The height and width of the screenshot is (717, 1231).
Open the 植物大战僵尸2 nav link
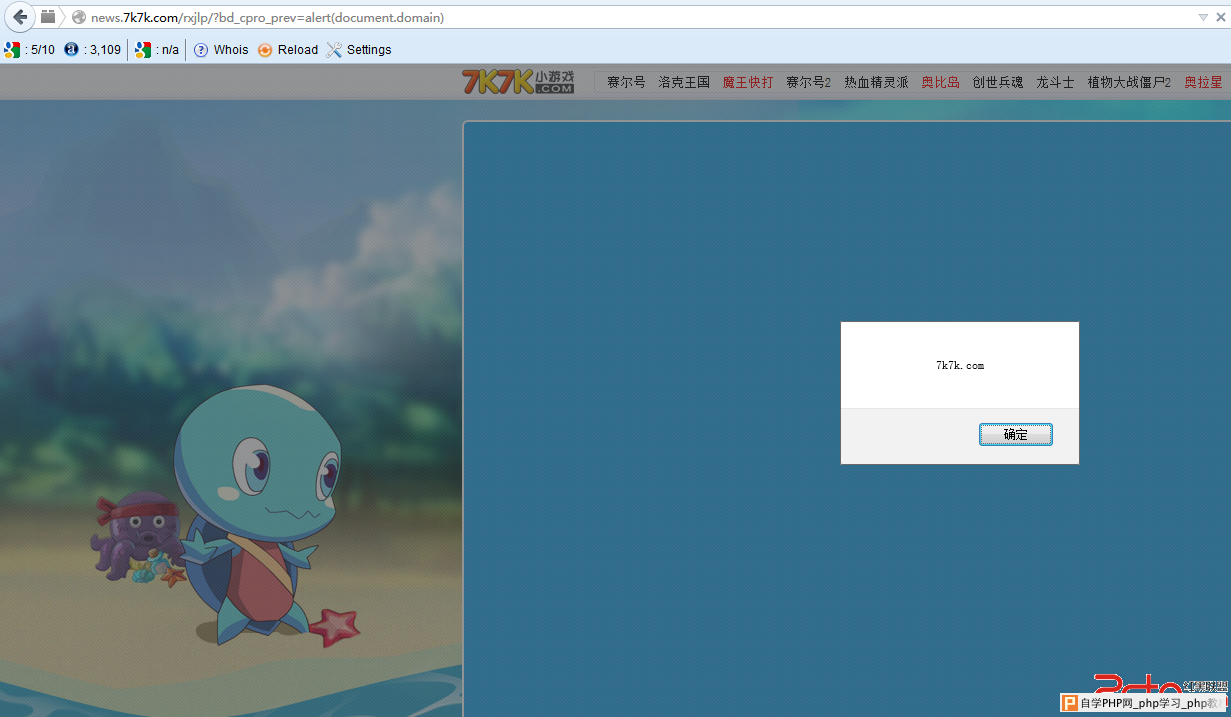[1129, 82]
